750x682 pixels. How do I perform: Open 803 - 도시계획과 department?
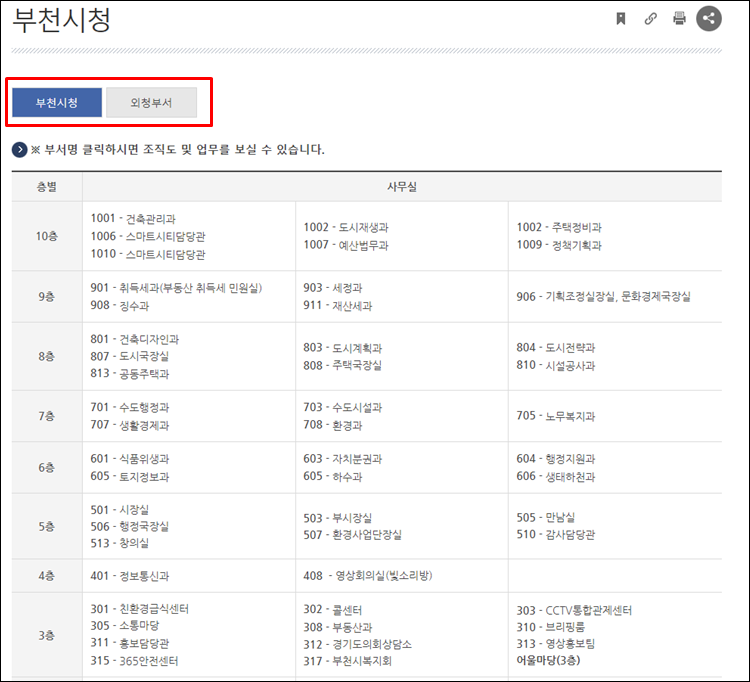[342, 348]
